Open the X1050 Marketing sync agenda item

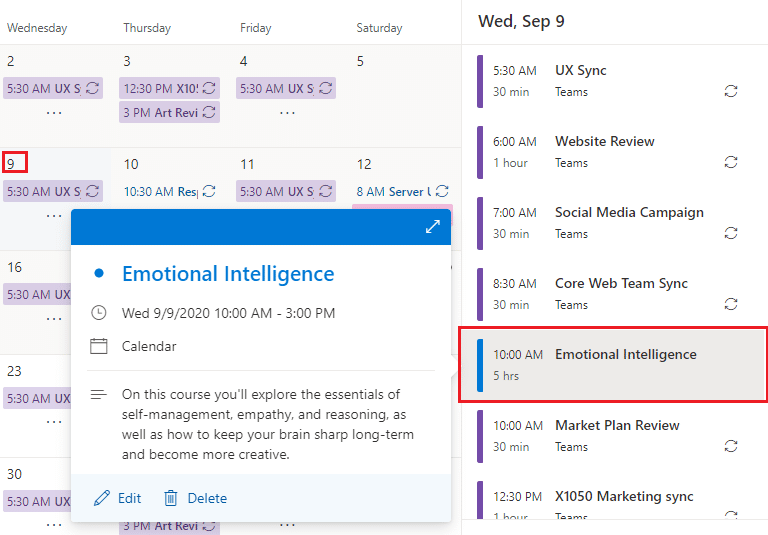(622, 496)
